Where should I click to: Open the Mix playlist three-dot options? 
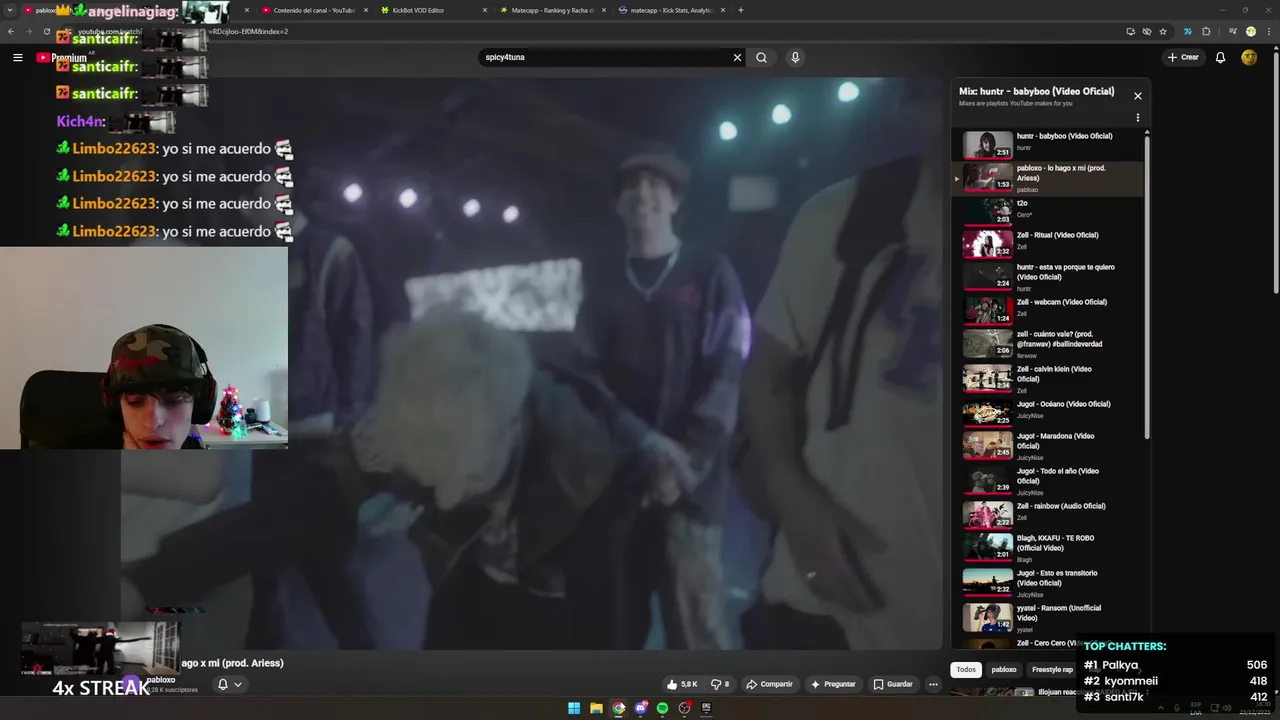click(1137, 118)
